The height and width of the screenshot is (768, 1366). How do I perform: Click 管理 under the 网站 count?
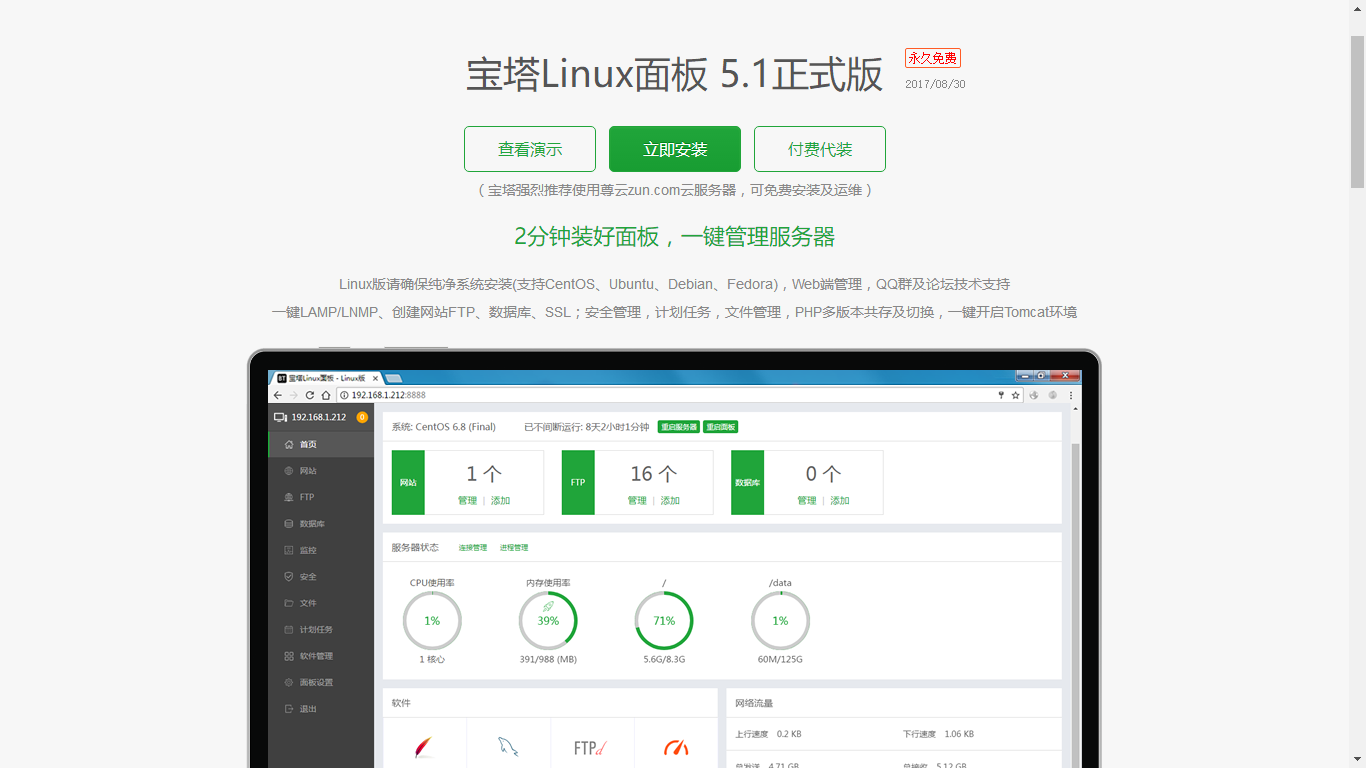coord(467,500)
